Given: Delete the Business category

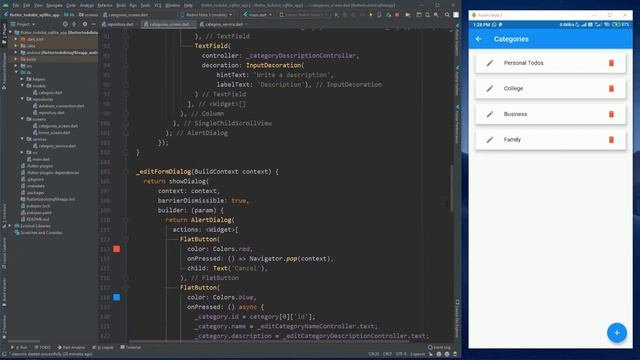Looking at the screenshot, I should coord(611,114).
